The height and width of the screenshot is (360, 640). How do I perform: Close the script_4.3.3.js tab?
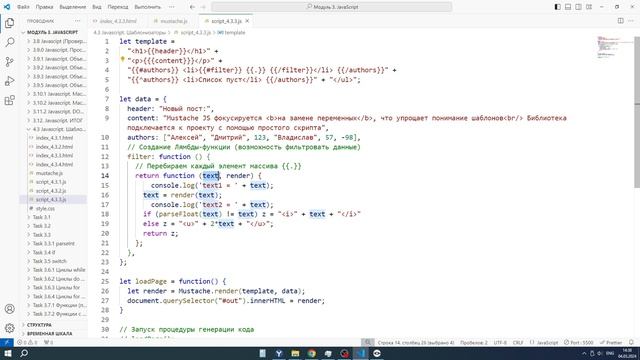(247, 21)
